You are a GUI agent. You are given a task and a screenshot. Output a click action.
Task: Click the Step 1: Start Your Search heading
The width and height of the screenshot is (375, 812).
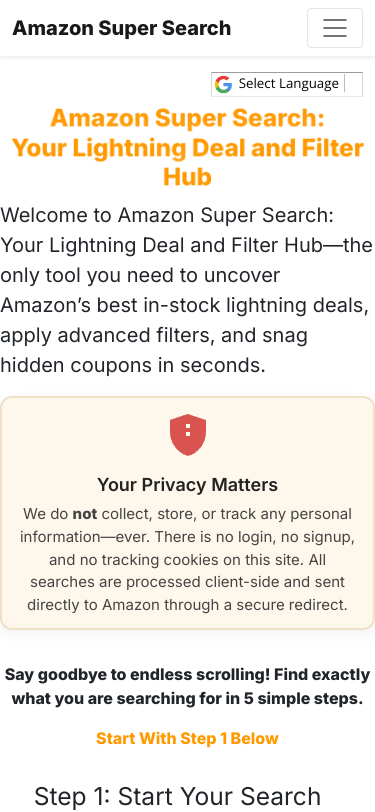(x=178, y=796)
